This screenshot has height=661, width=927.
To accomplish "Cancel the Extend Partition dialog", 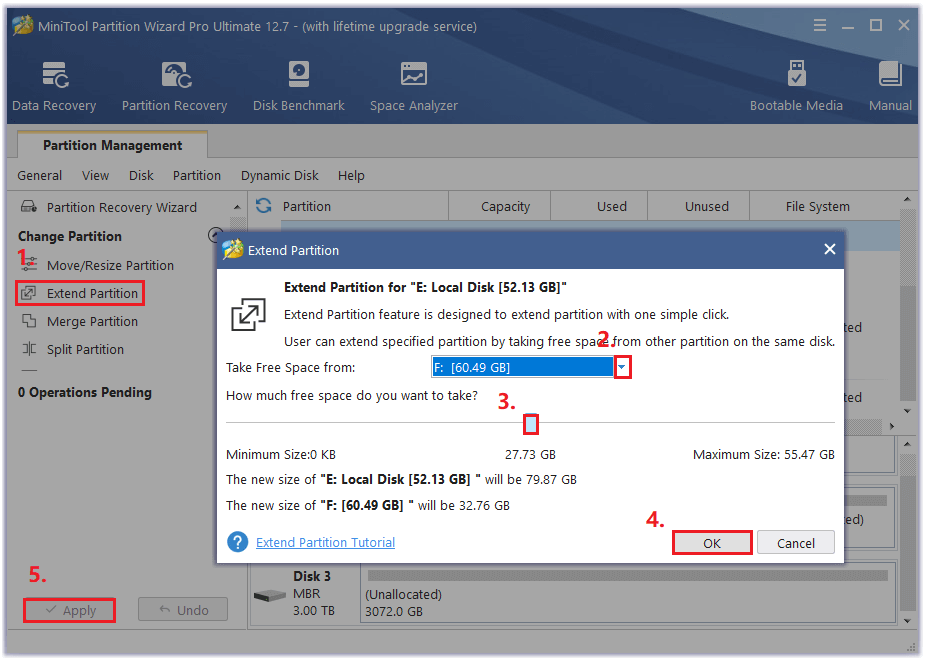I will point(796,543).
